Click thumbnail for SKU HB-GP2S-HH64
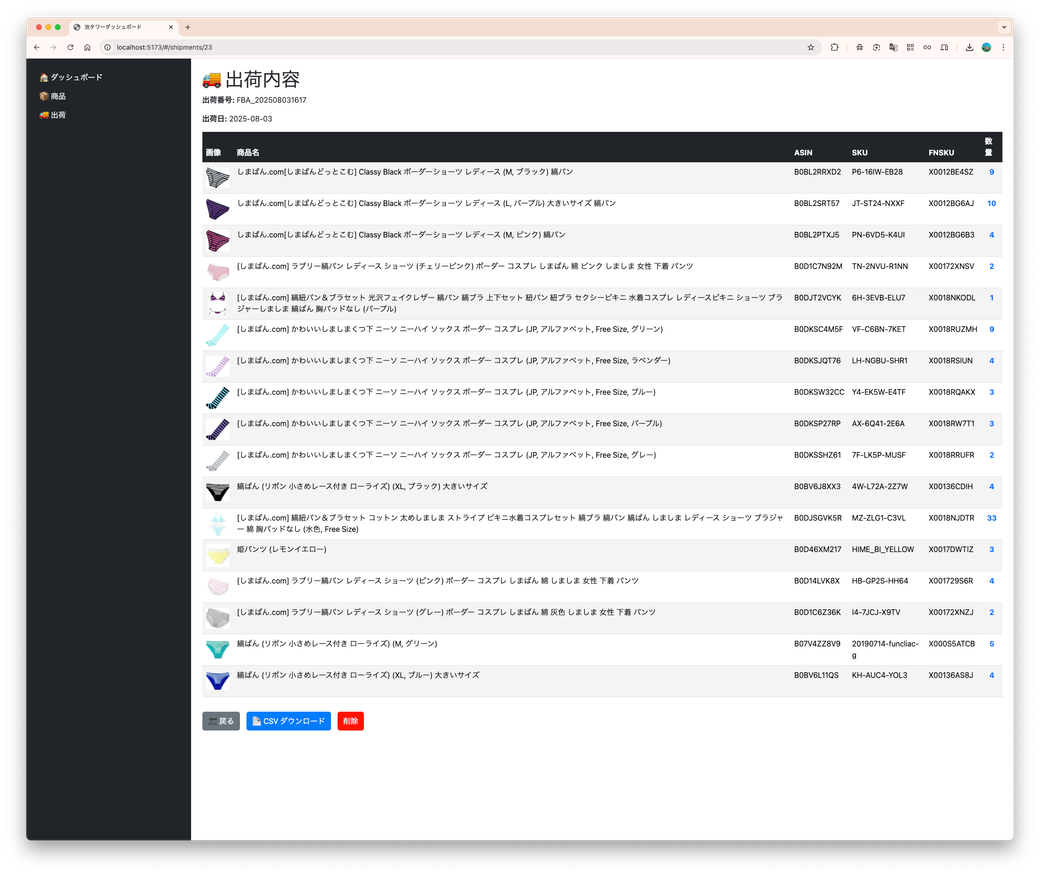The image size is (1040, 875). click(218, 586)
